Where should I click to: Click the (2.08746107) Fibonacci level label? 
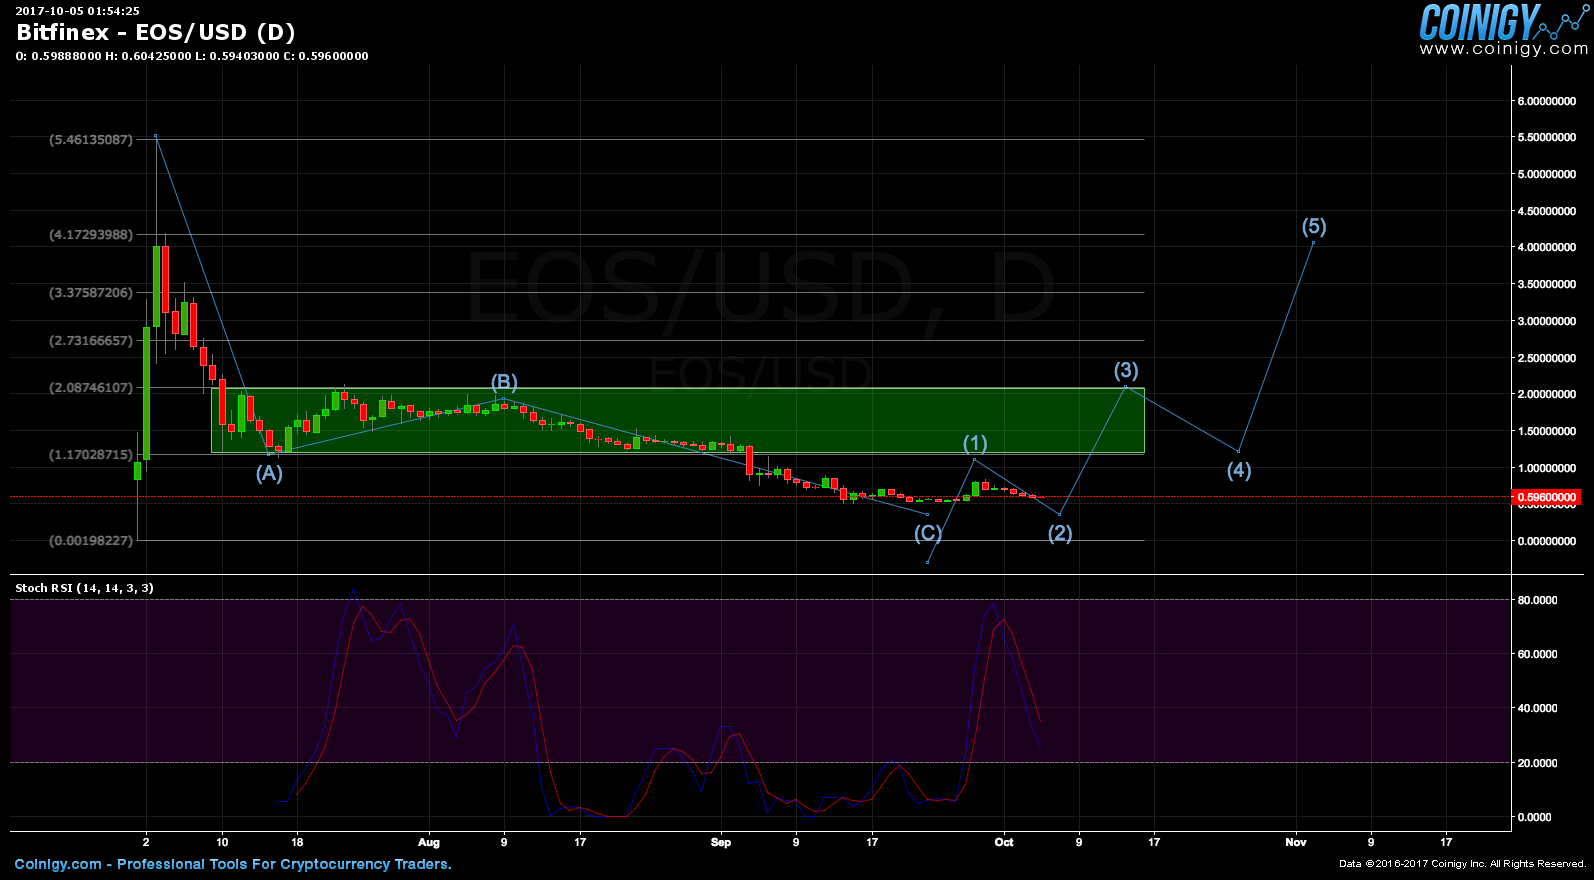(x=91, y=387)
